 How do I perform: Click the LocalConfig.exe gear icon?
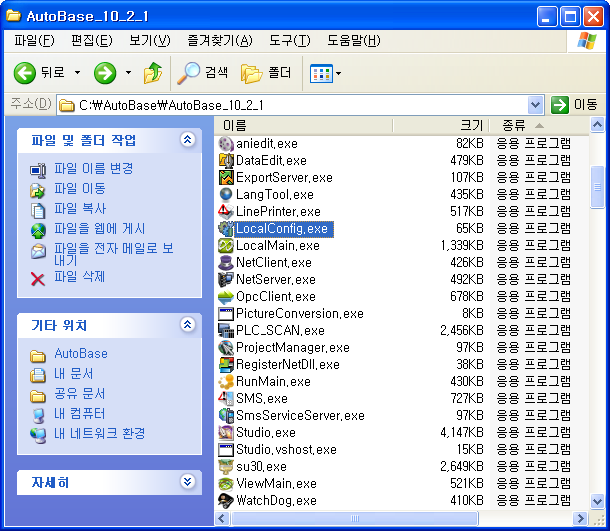tap(226, 229)
